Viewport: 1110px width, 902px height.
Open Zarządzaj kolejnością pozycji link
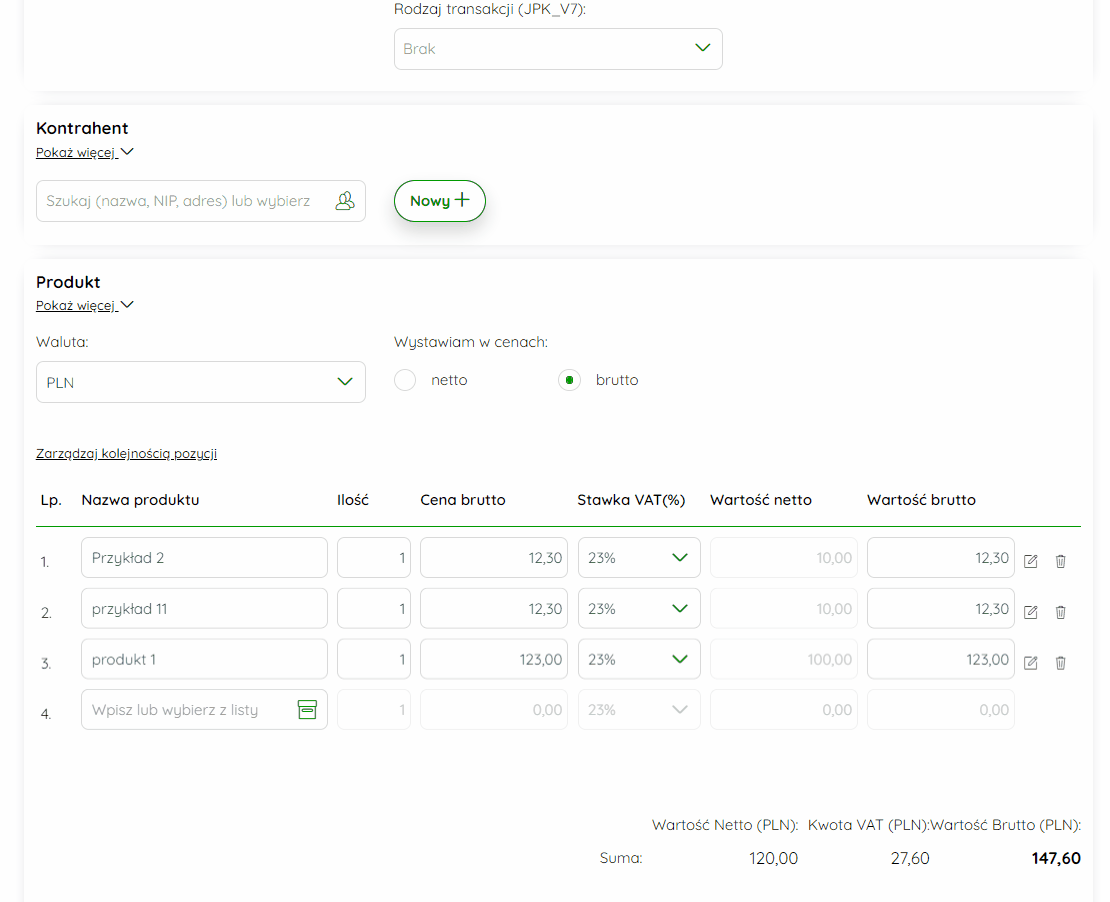[x=126, y=453]
